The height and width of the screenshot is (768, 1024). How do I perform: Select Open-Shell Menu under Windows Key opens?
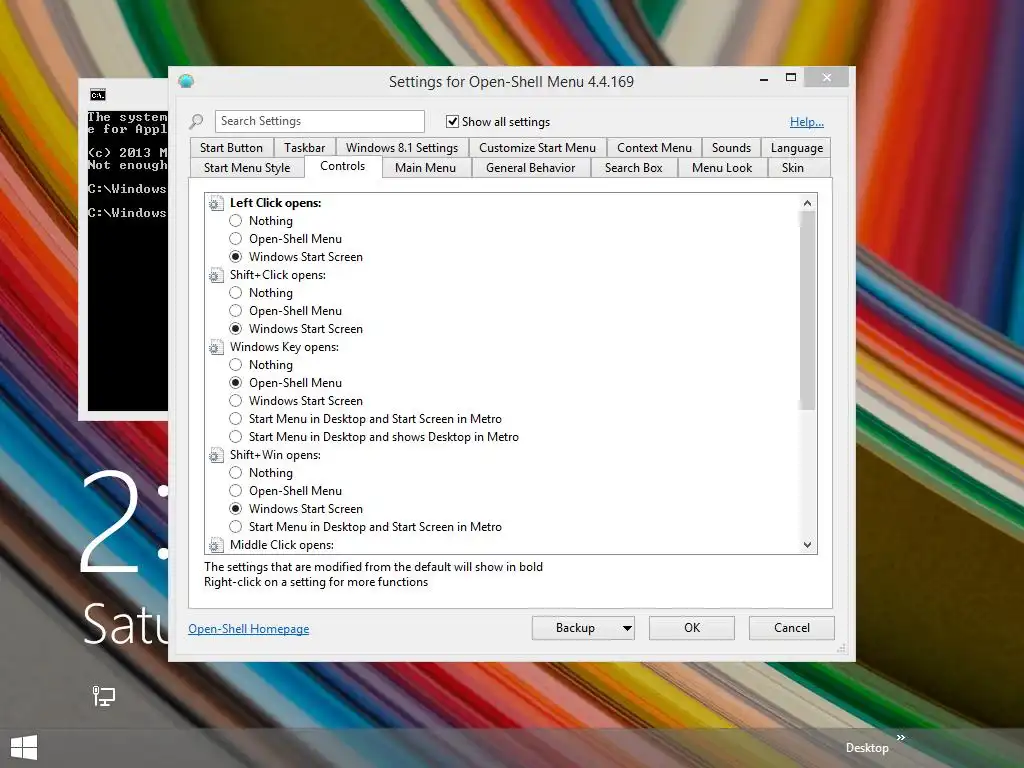coord(236,383)
